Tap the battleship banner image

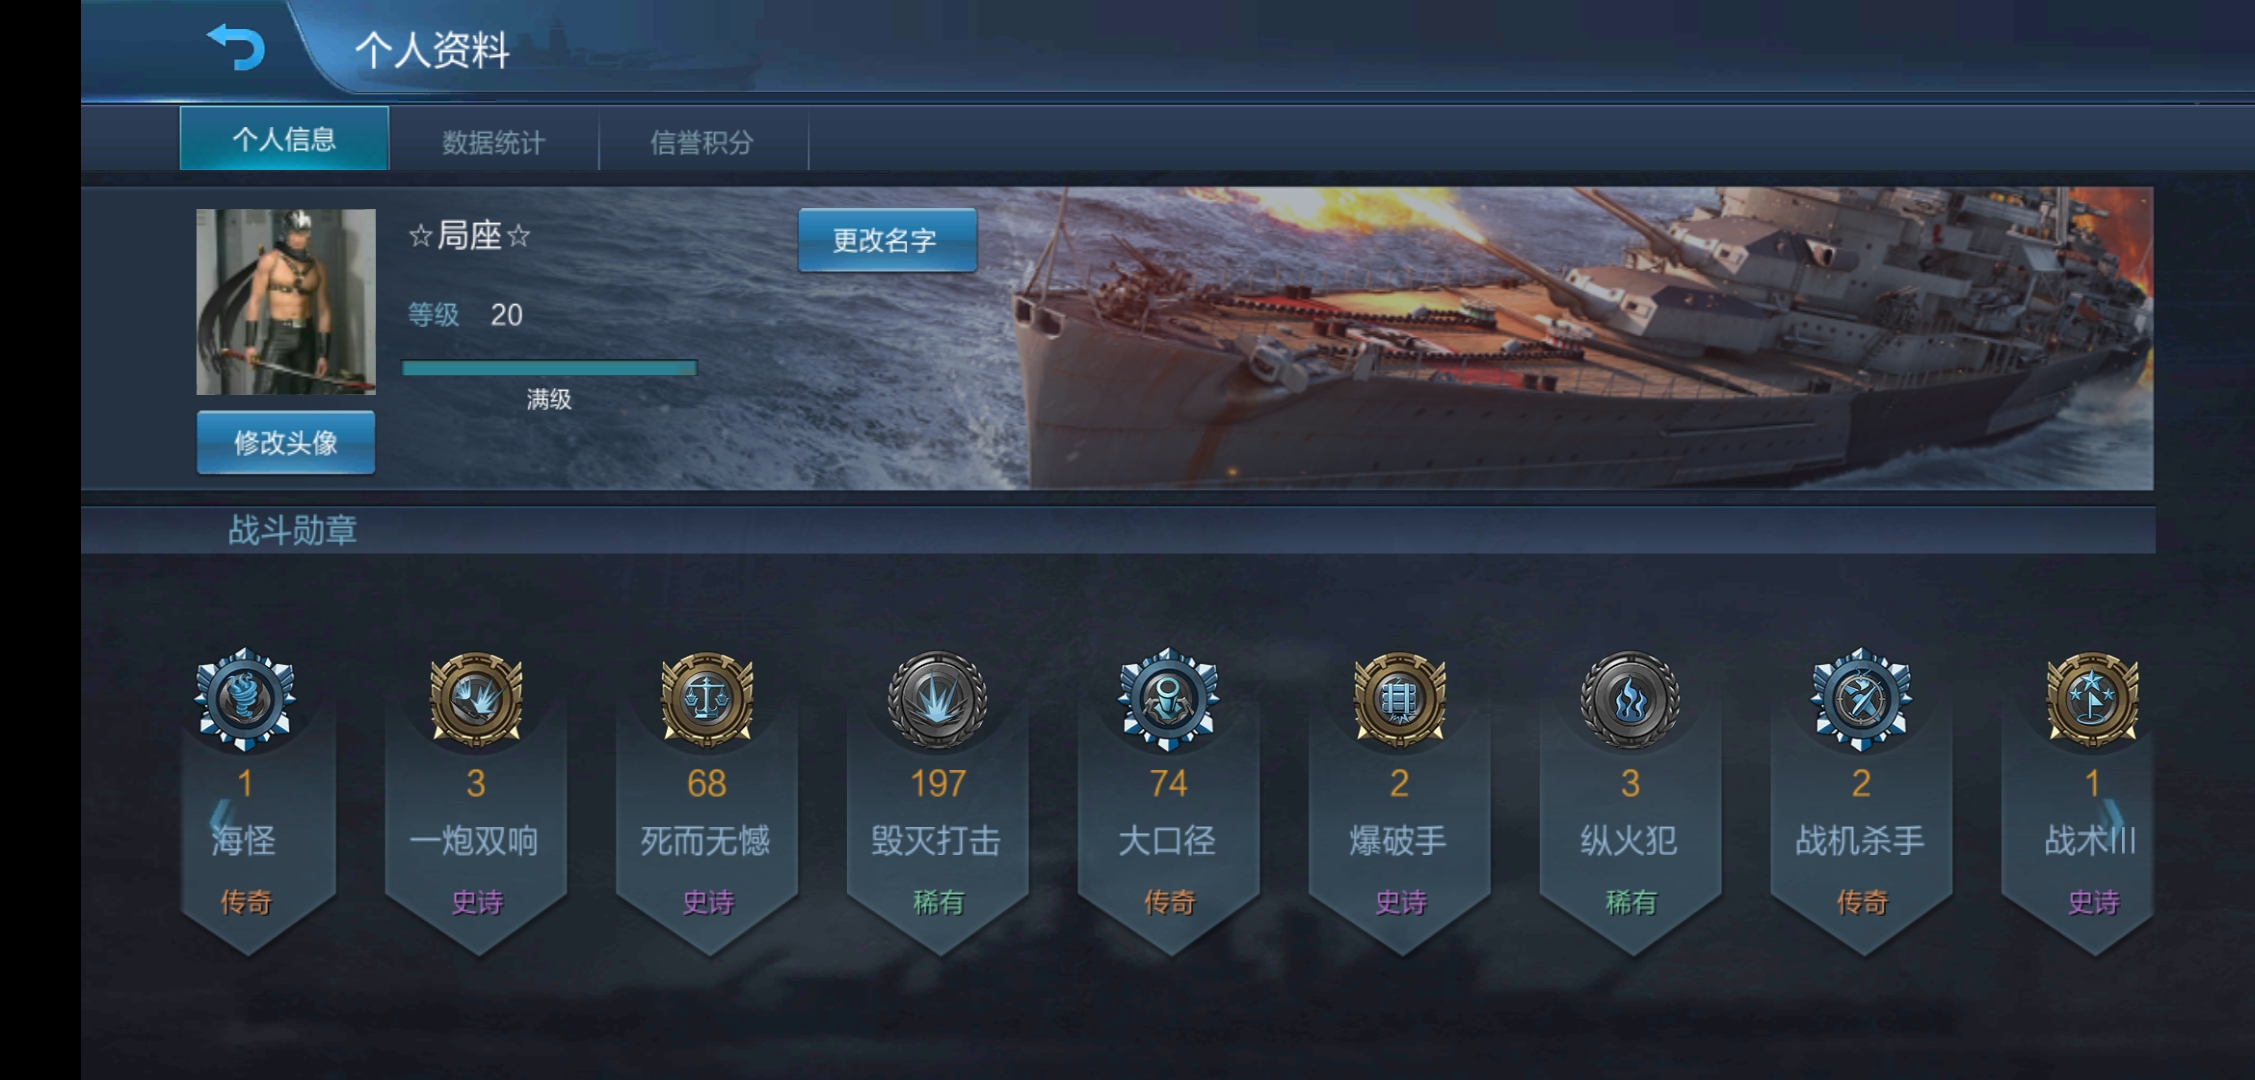[1580, 338]
